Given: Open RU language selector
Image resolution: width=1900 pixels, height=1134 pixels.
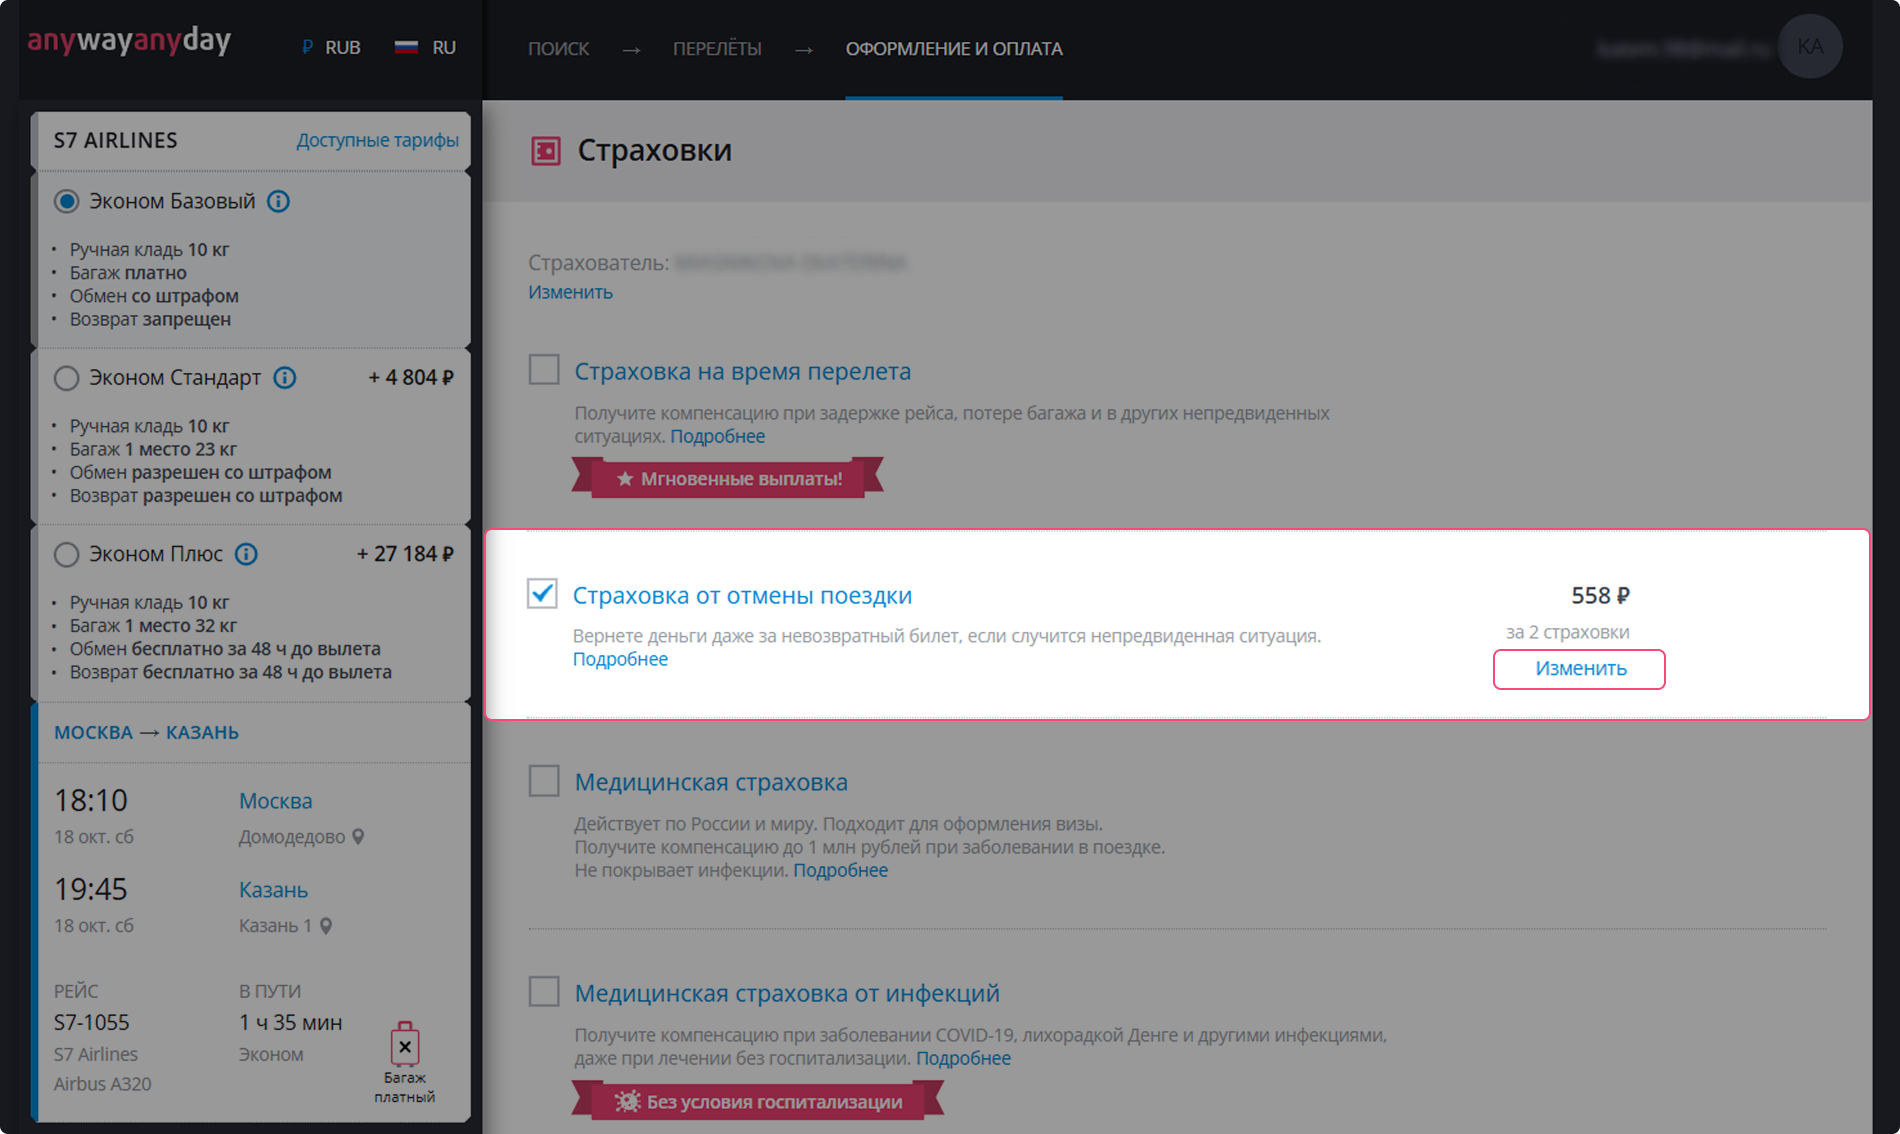Looking at the screenshot, I should pos(426,47).
